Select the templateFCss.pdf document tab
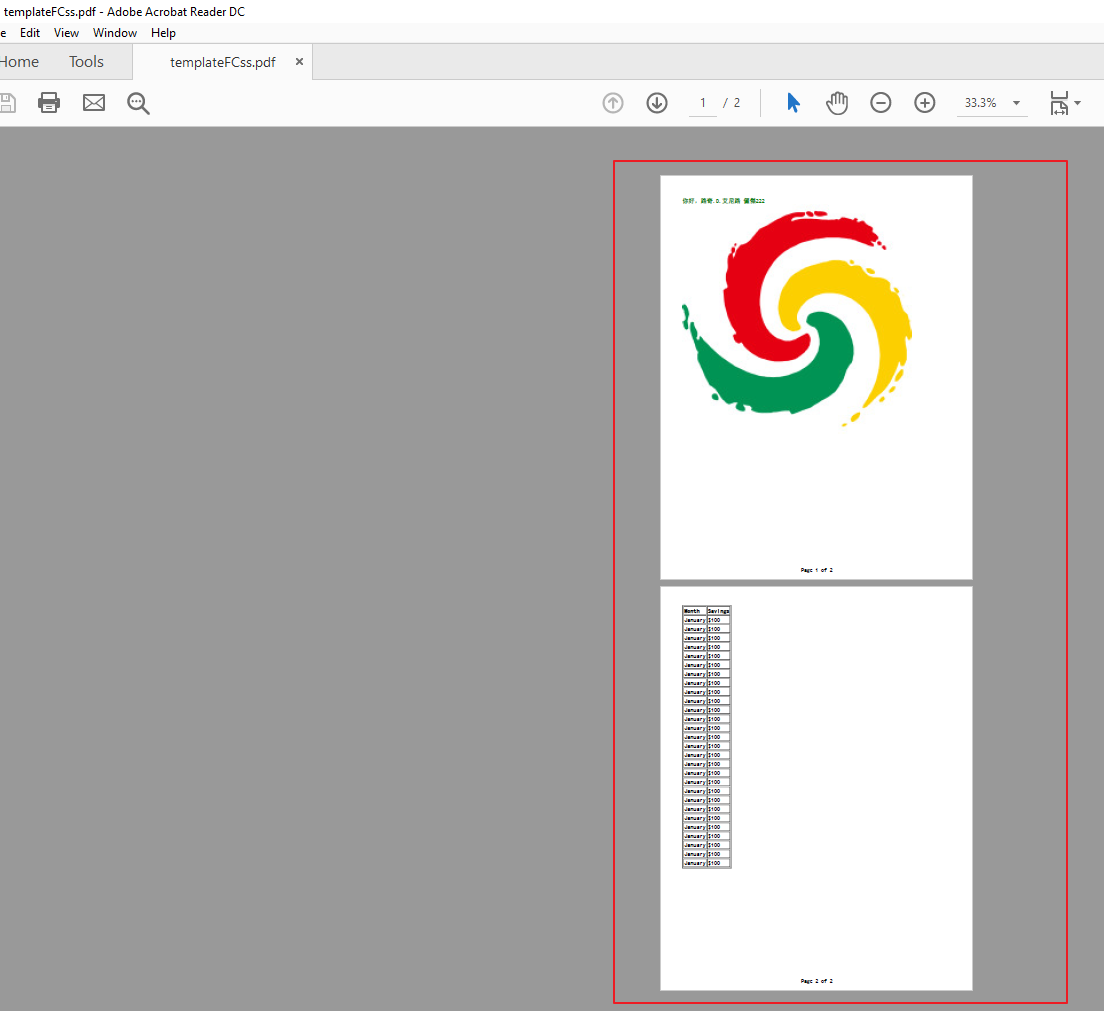1104x1011 pixels. pos(222,61)
